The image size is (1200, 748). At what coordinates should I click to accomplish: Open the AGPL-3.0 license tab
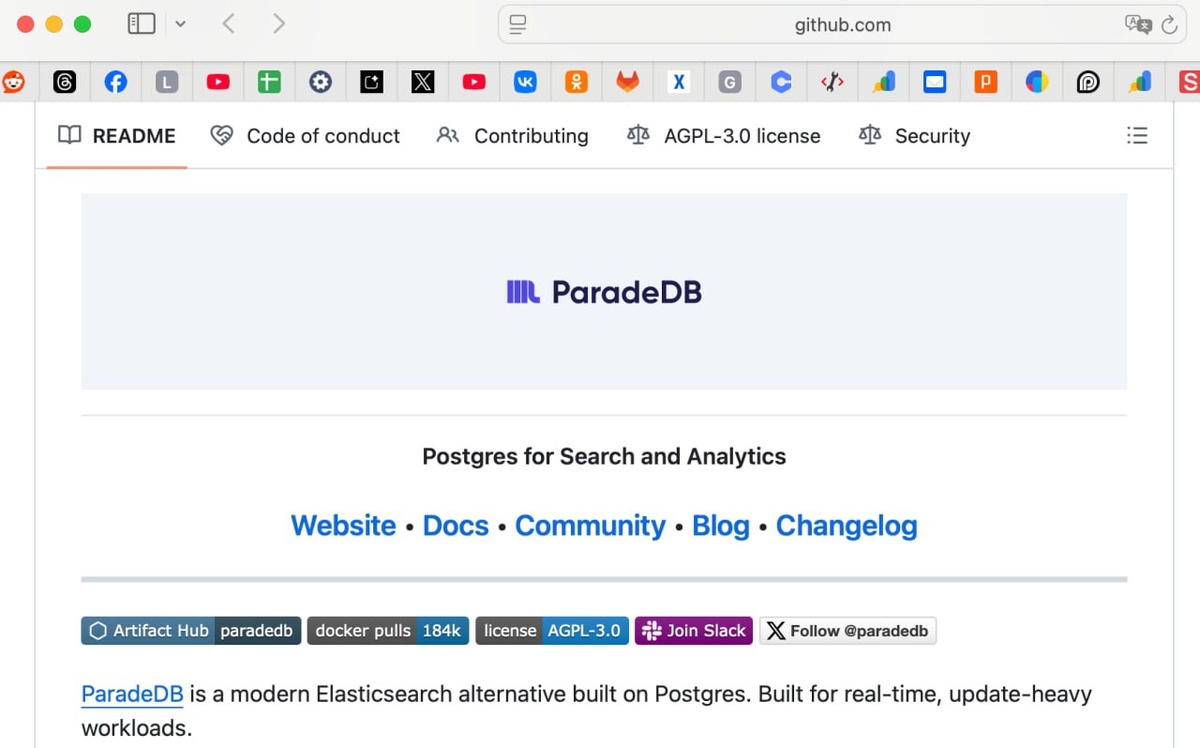[723, 136]
